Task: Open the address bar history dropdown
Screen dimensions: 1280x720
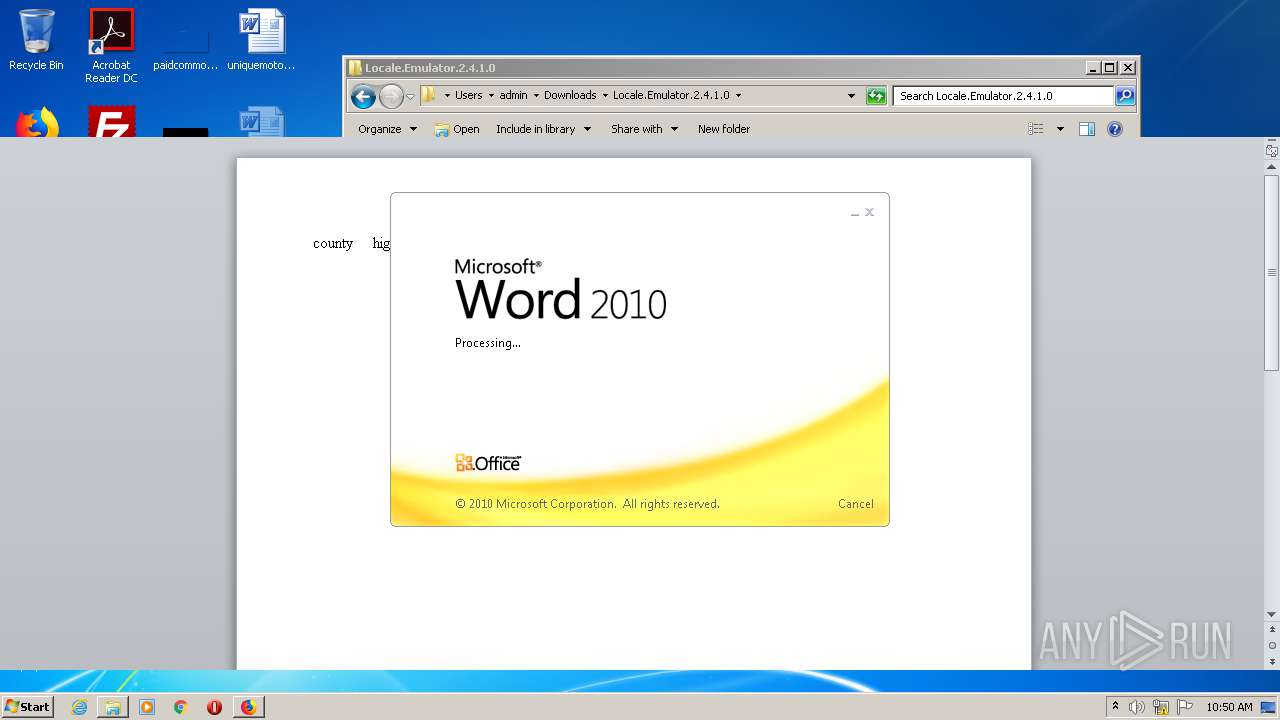Action: pos(851,96)
